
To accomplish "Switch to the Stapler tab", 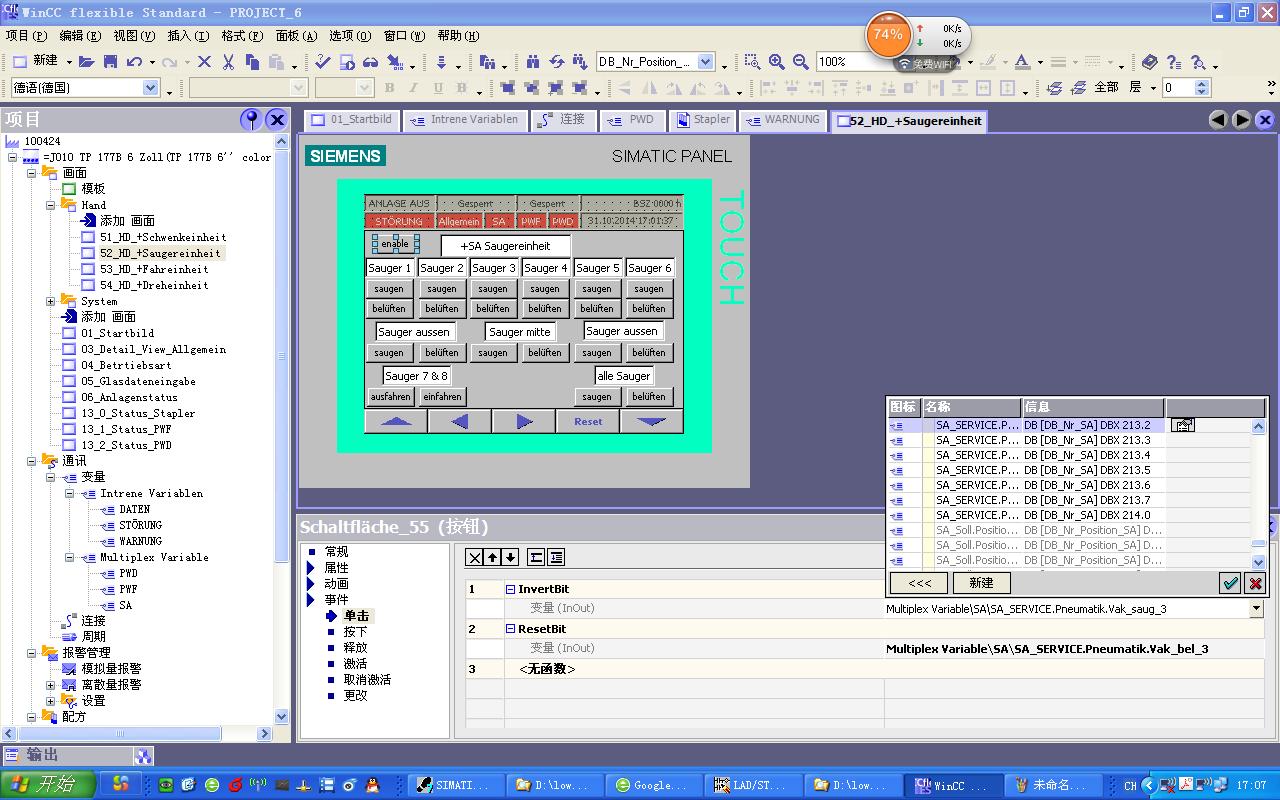I will click(703, 120).
